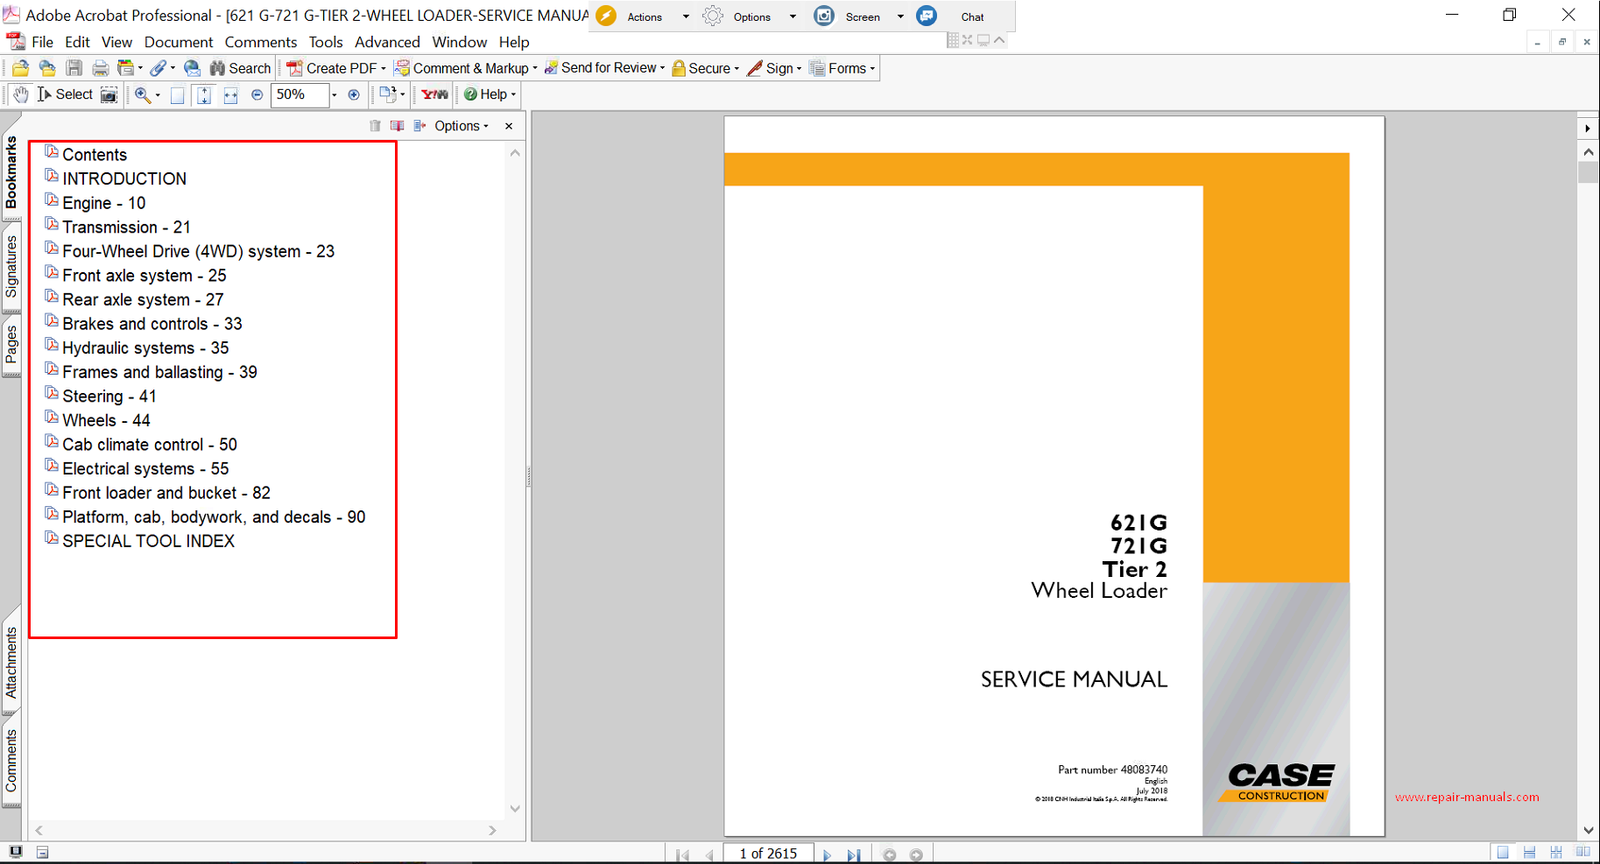Click the Print icon in toolbar
This screenshot has height=864, width=1600.
pyautogui.click(x=100, y=68)
